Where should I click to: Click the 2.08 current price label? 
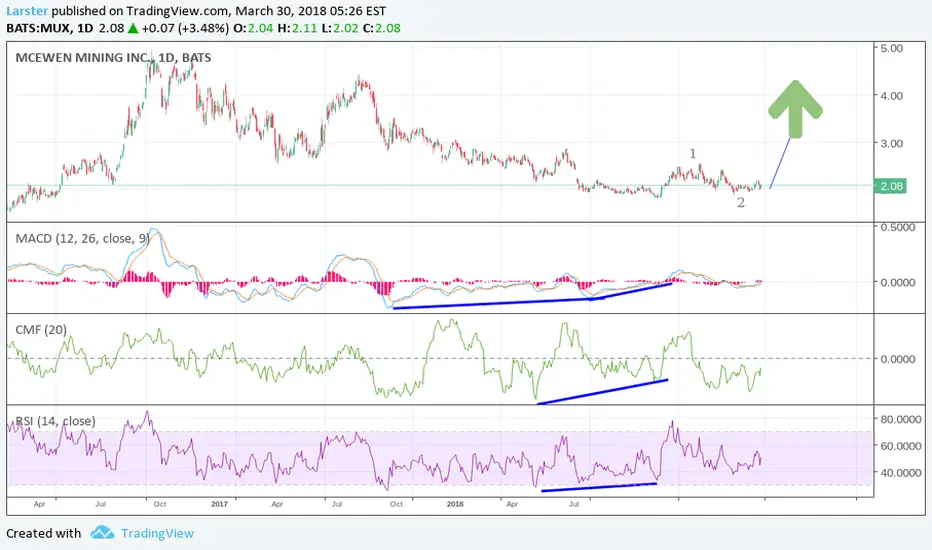click(x=891, y=186)
